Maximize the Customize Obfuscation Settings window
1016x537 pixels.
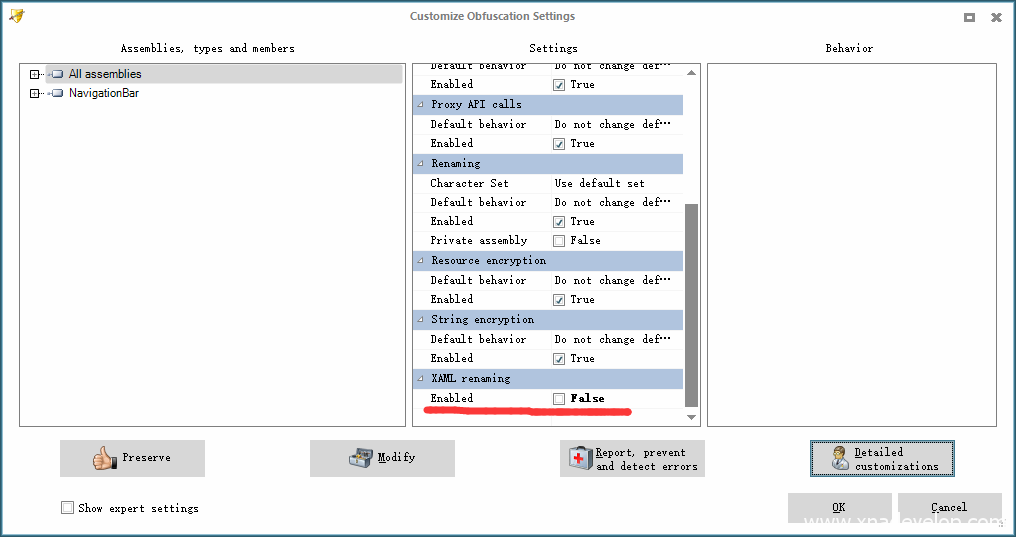click(x=969, y=17)
